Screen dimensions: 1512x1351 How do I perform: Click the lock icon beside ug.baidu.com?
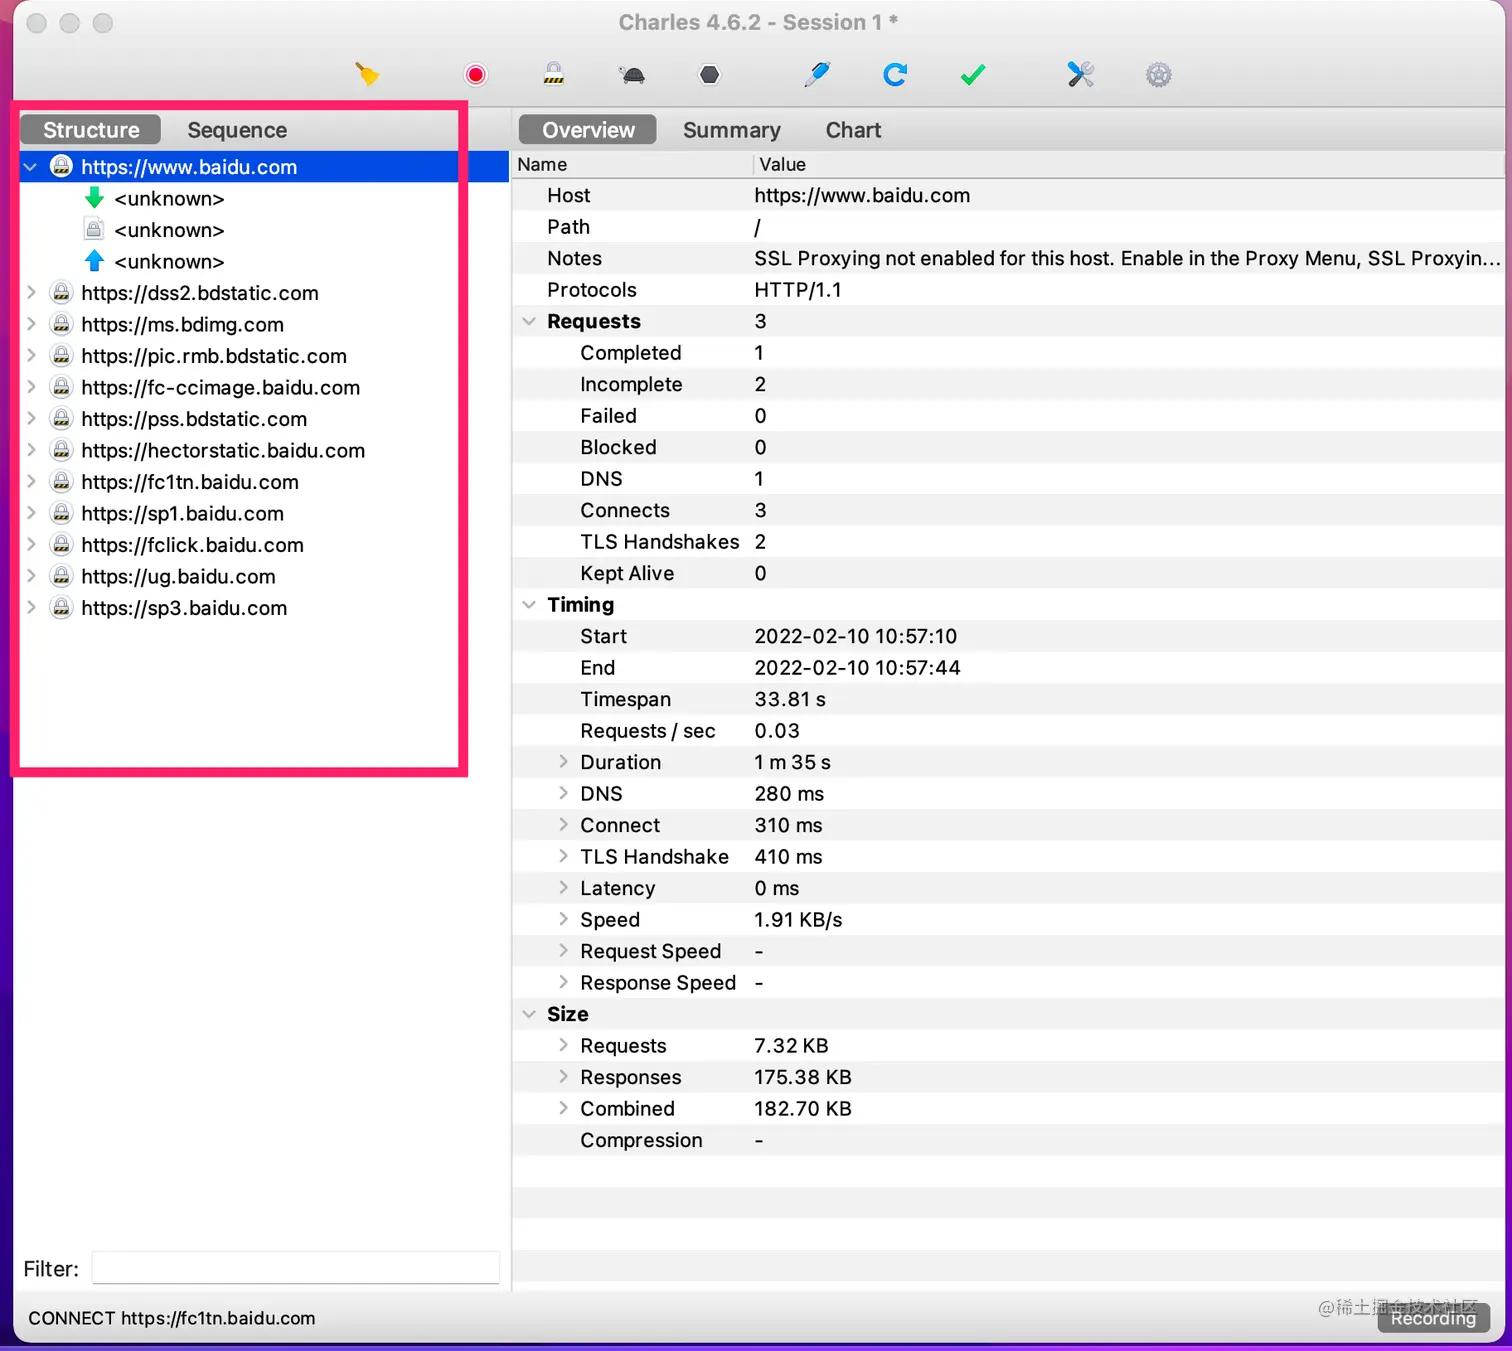(x=61, y=576)
